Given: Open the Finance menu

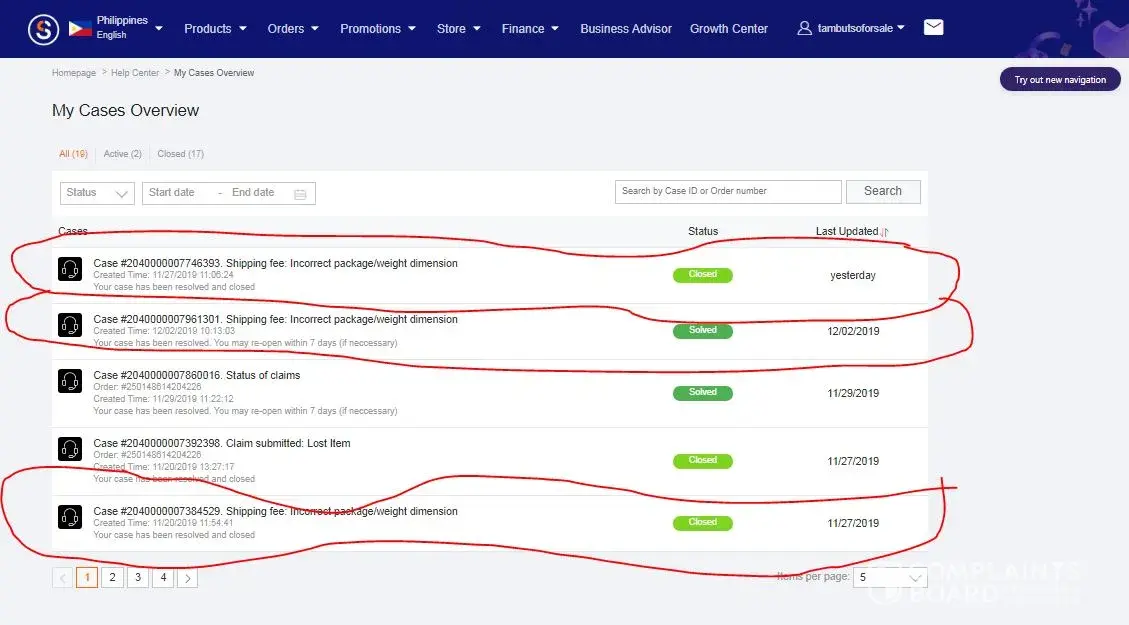Looking at the screenshot, I should 530,29.
